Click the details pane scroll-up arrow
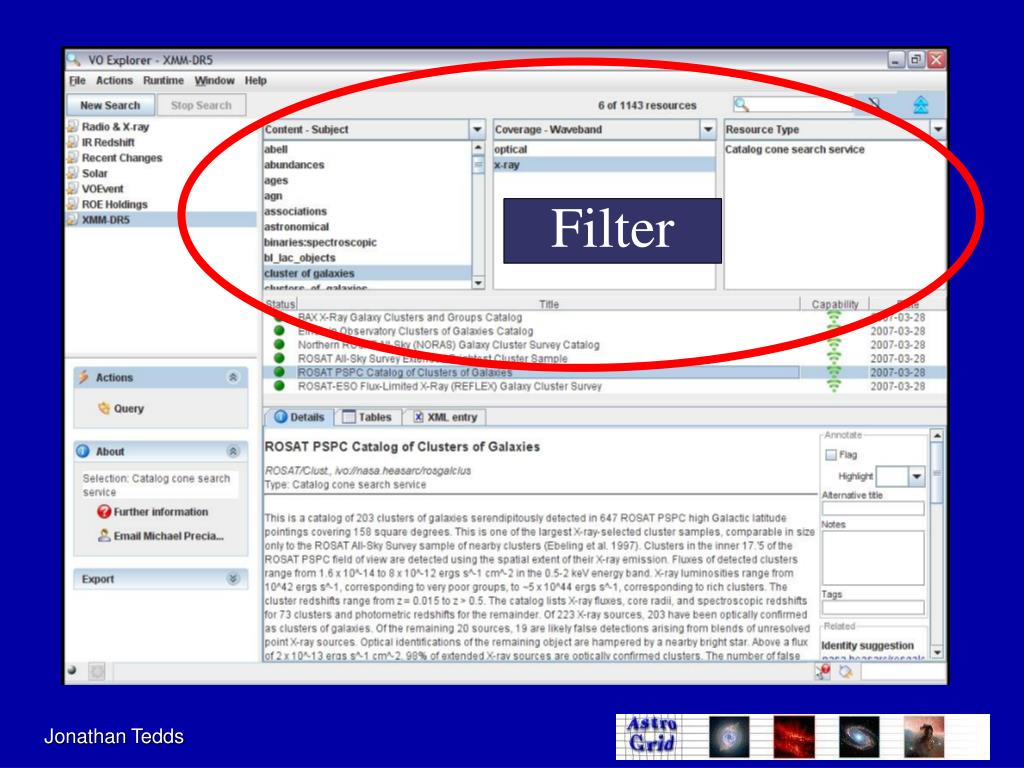The width and height of the screenshot is (1024, 768). (x=937, y=436)
